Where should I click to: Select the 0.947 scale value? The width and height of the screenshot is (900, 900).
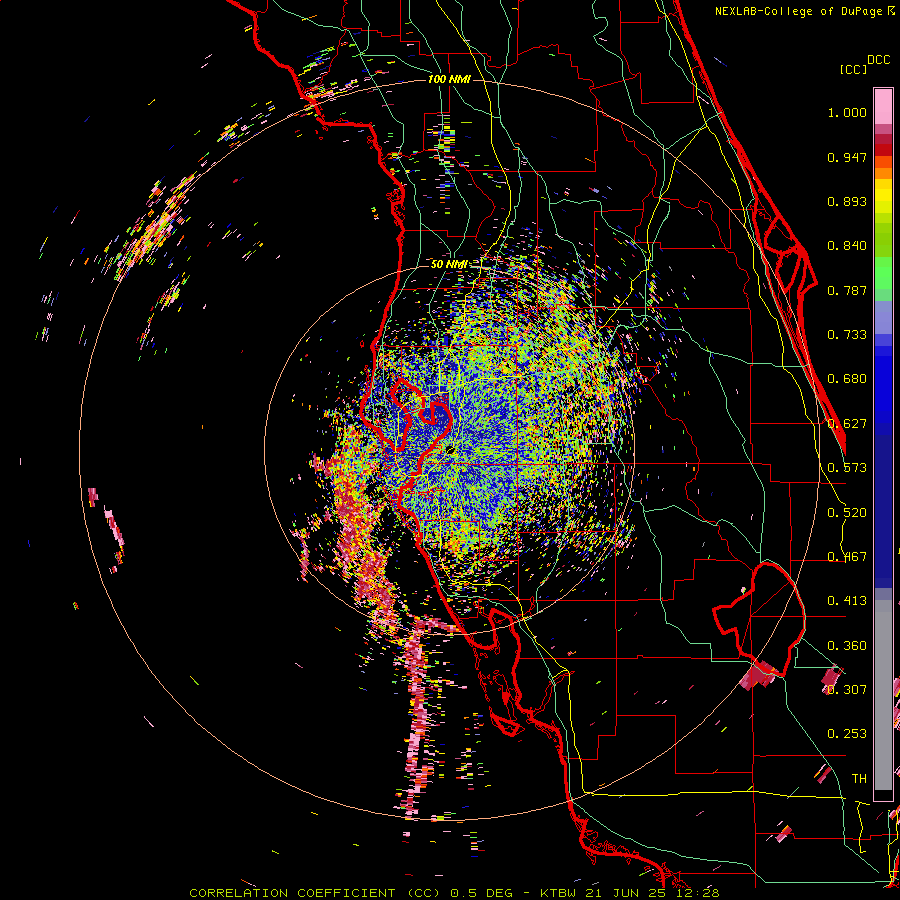tap(847, 157)
